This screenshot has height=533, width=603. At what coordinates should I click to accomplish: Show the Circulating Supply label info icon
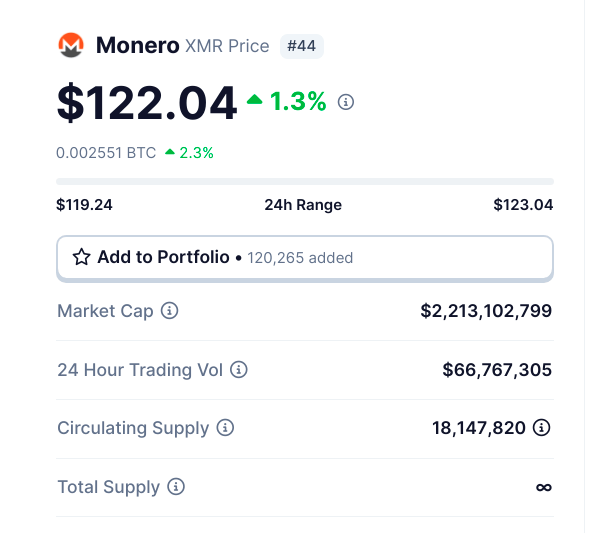[225, 428]
